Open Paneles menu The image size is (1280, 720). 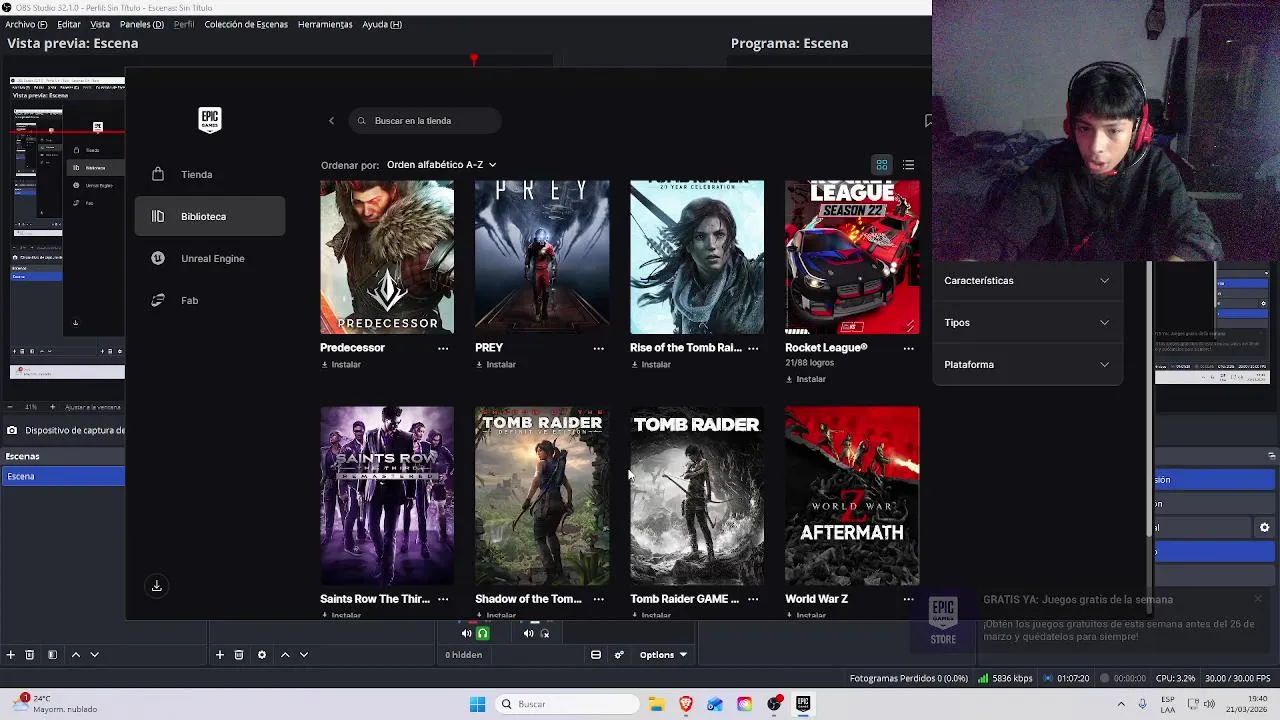click(x=142, y=24)
